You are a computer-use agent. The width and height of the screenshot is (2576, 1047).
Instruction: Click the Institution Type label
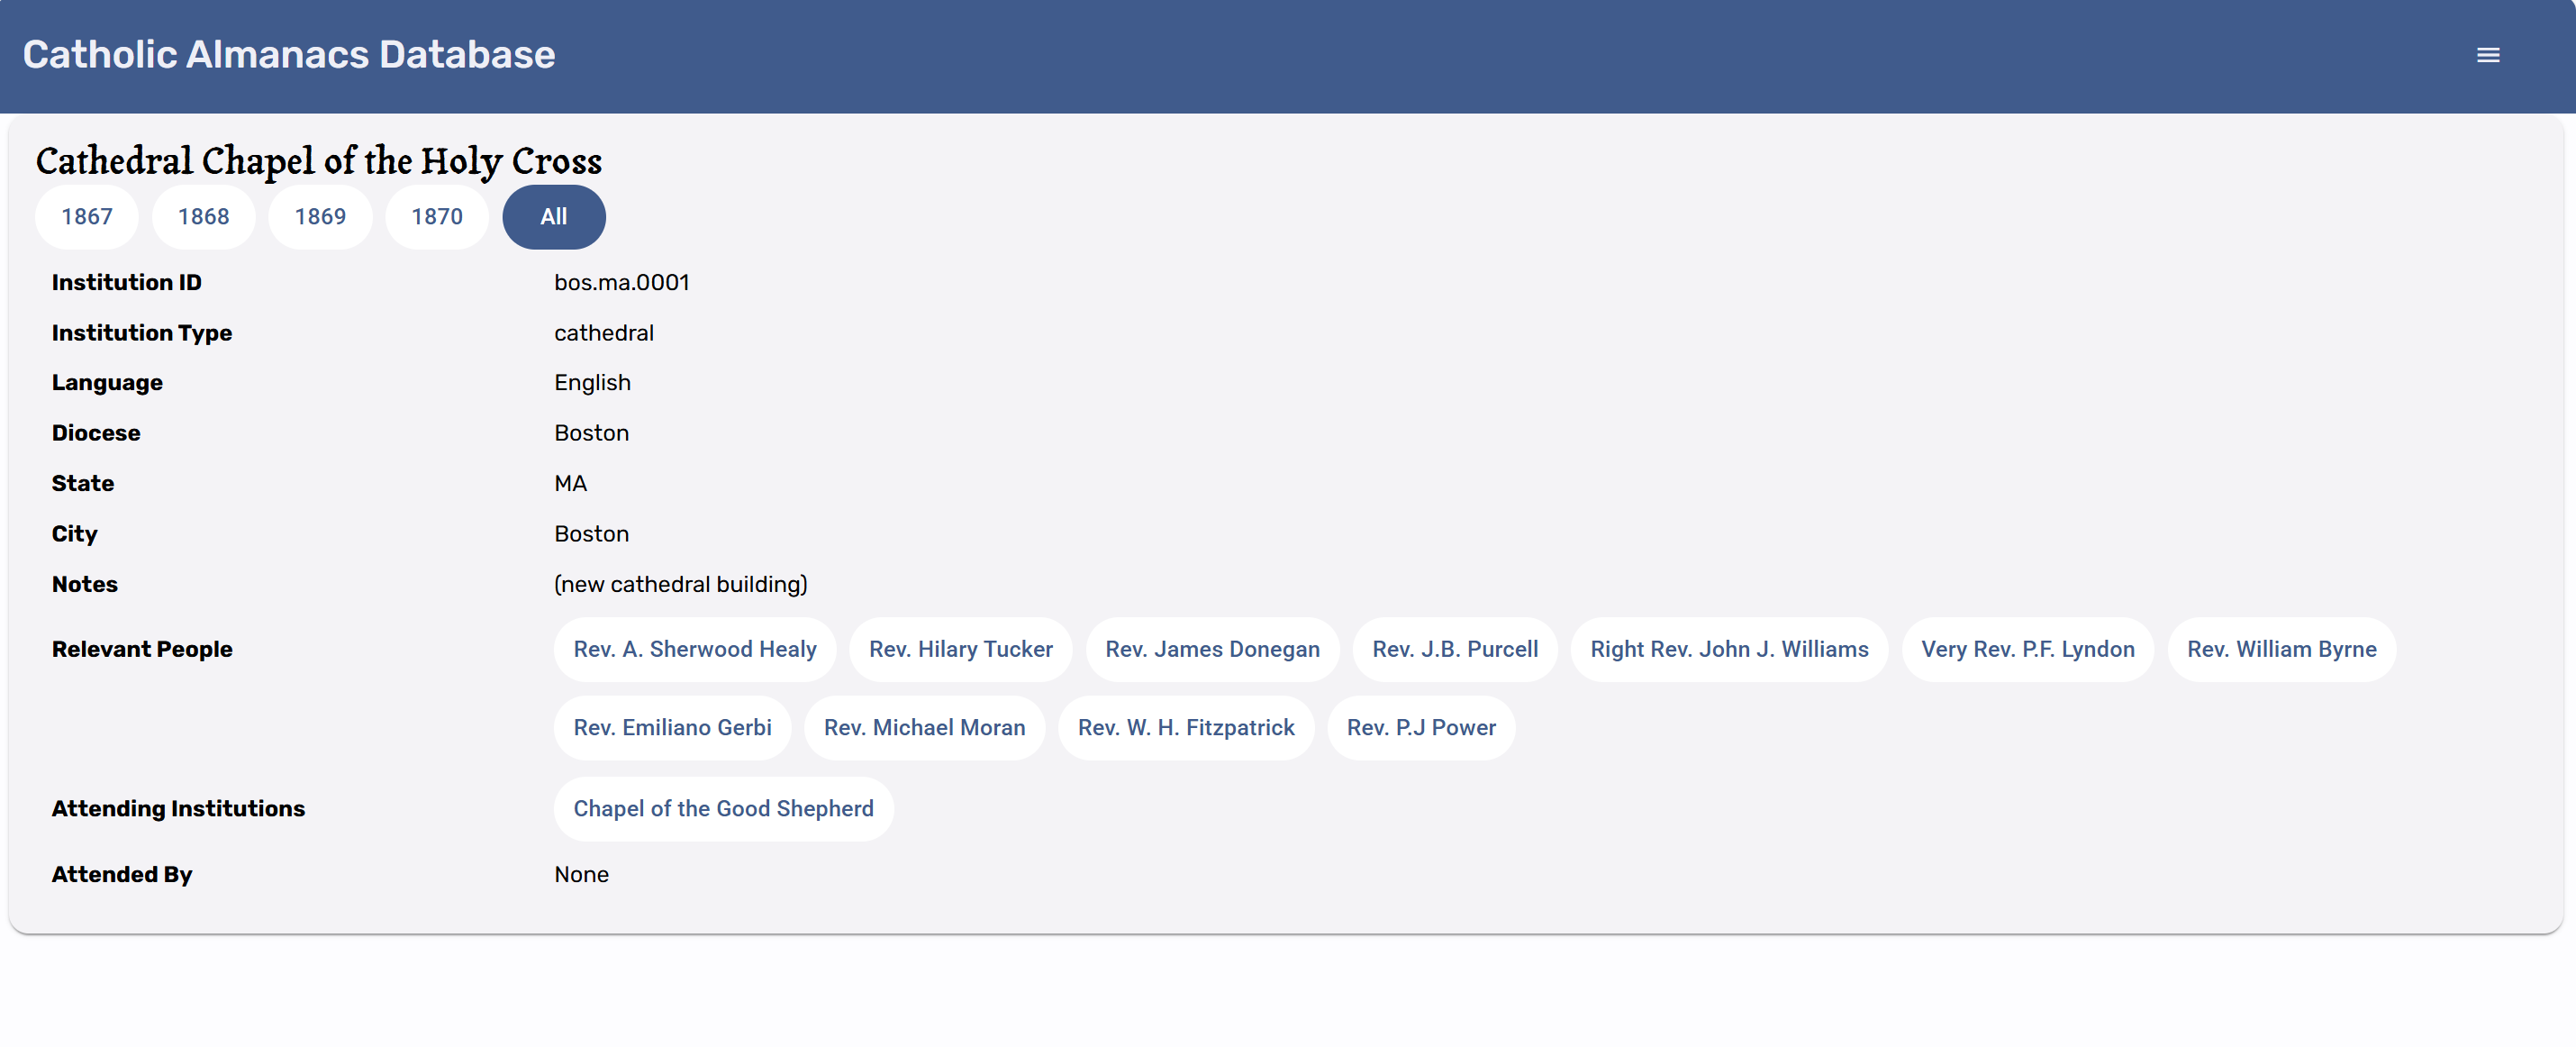point(142,333)
